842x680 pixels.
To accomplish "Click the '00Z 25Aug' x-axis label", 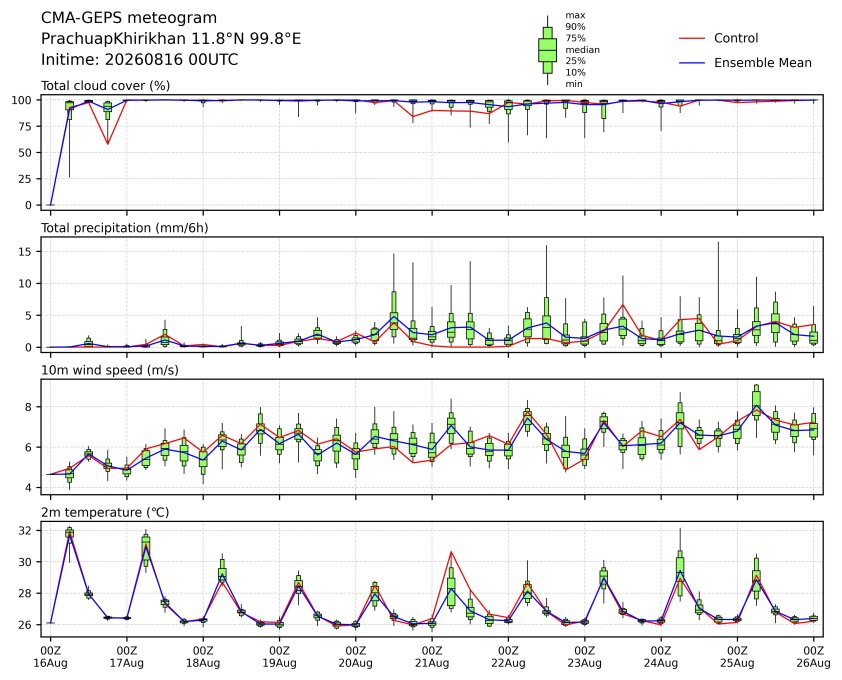I will tap(737, 657).
